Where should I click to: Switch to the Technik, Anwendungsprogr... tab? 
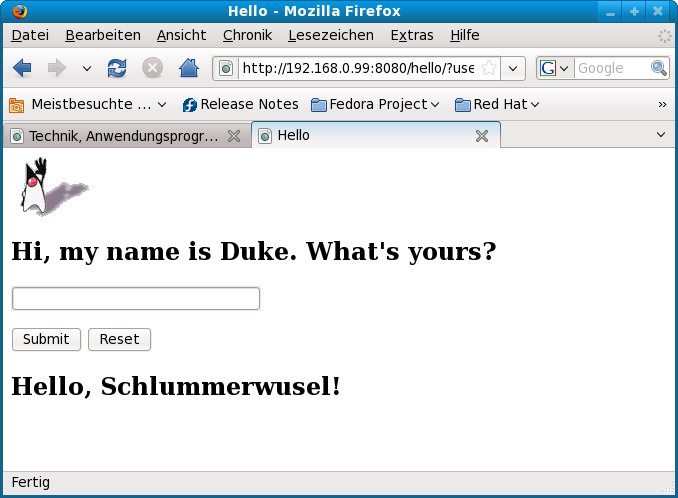pos(123,136)
